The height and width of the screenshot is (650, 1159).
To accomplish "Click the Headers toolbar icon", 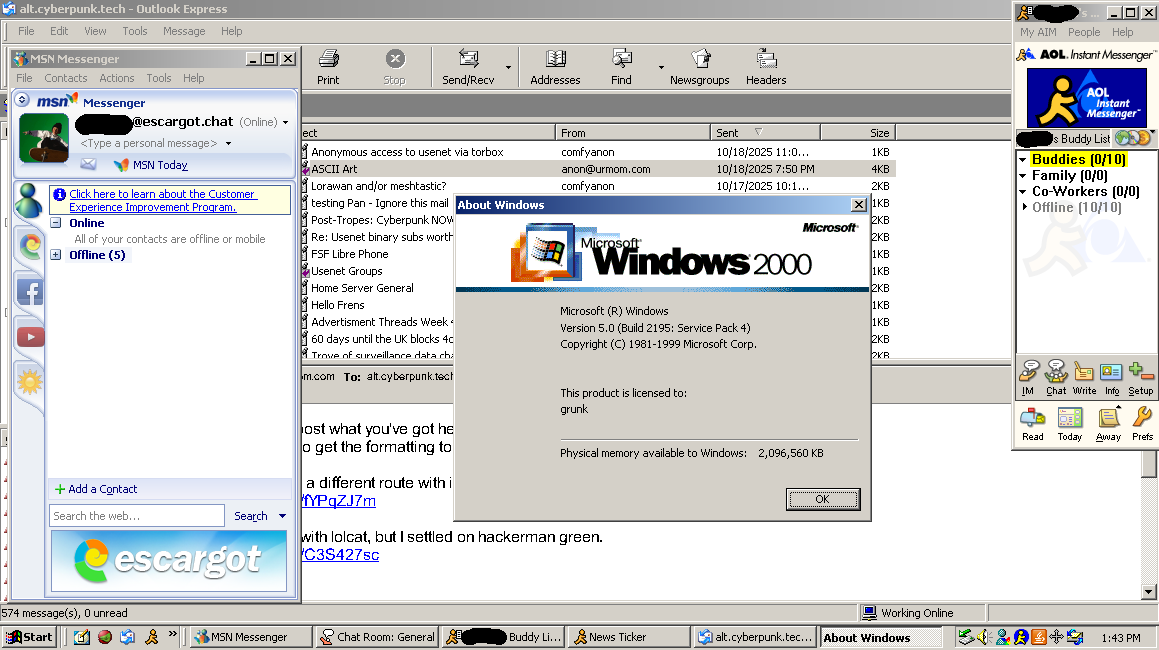I will tap(767, 59).
